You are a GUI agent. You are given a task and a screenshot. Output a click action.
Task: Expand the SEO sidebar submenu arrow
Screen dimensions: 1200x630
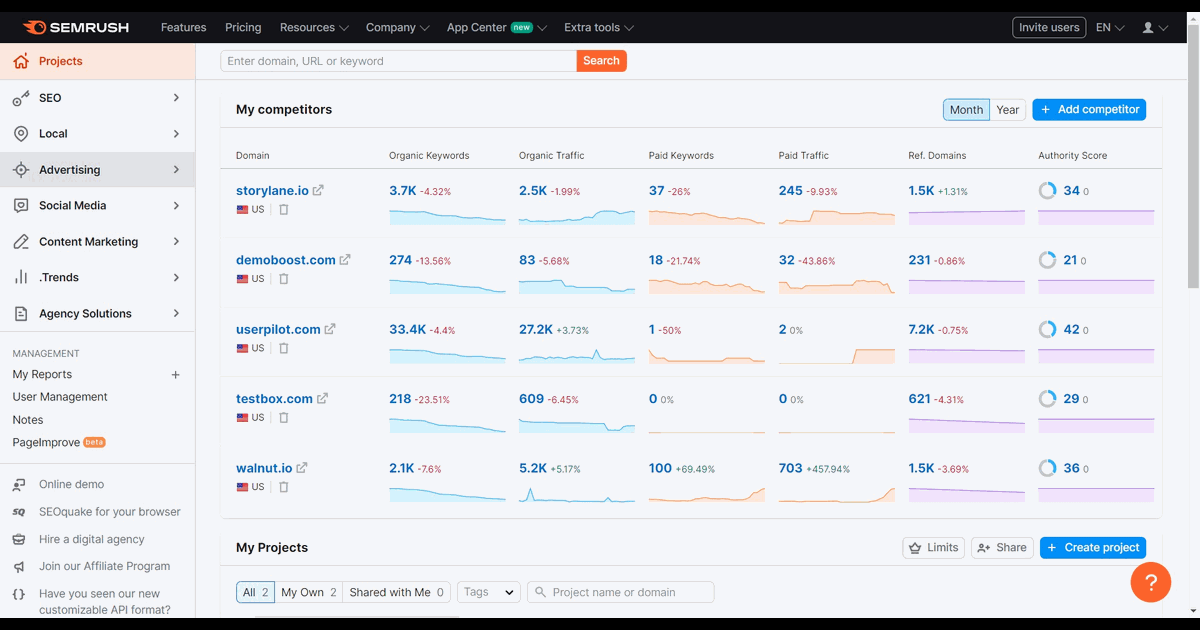[x=176, y=98]
